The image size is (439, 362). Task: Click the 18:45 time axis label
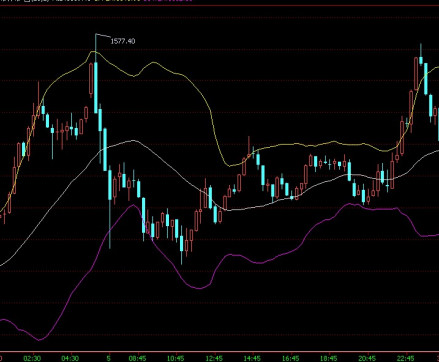click(x=329, y=359)
